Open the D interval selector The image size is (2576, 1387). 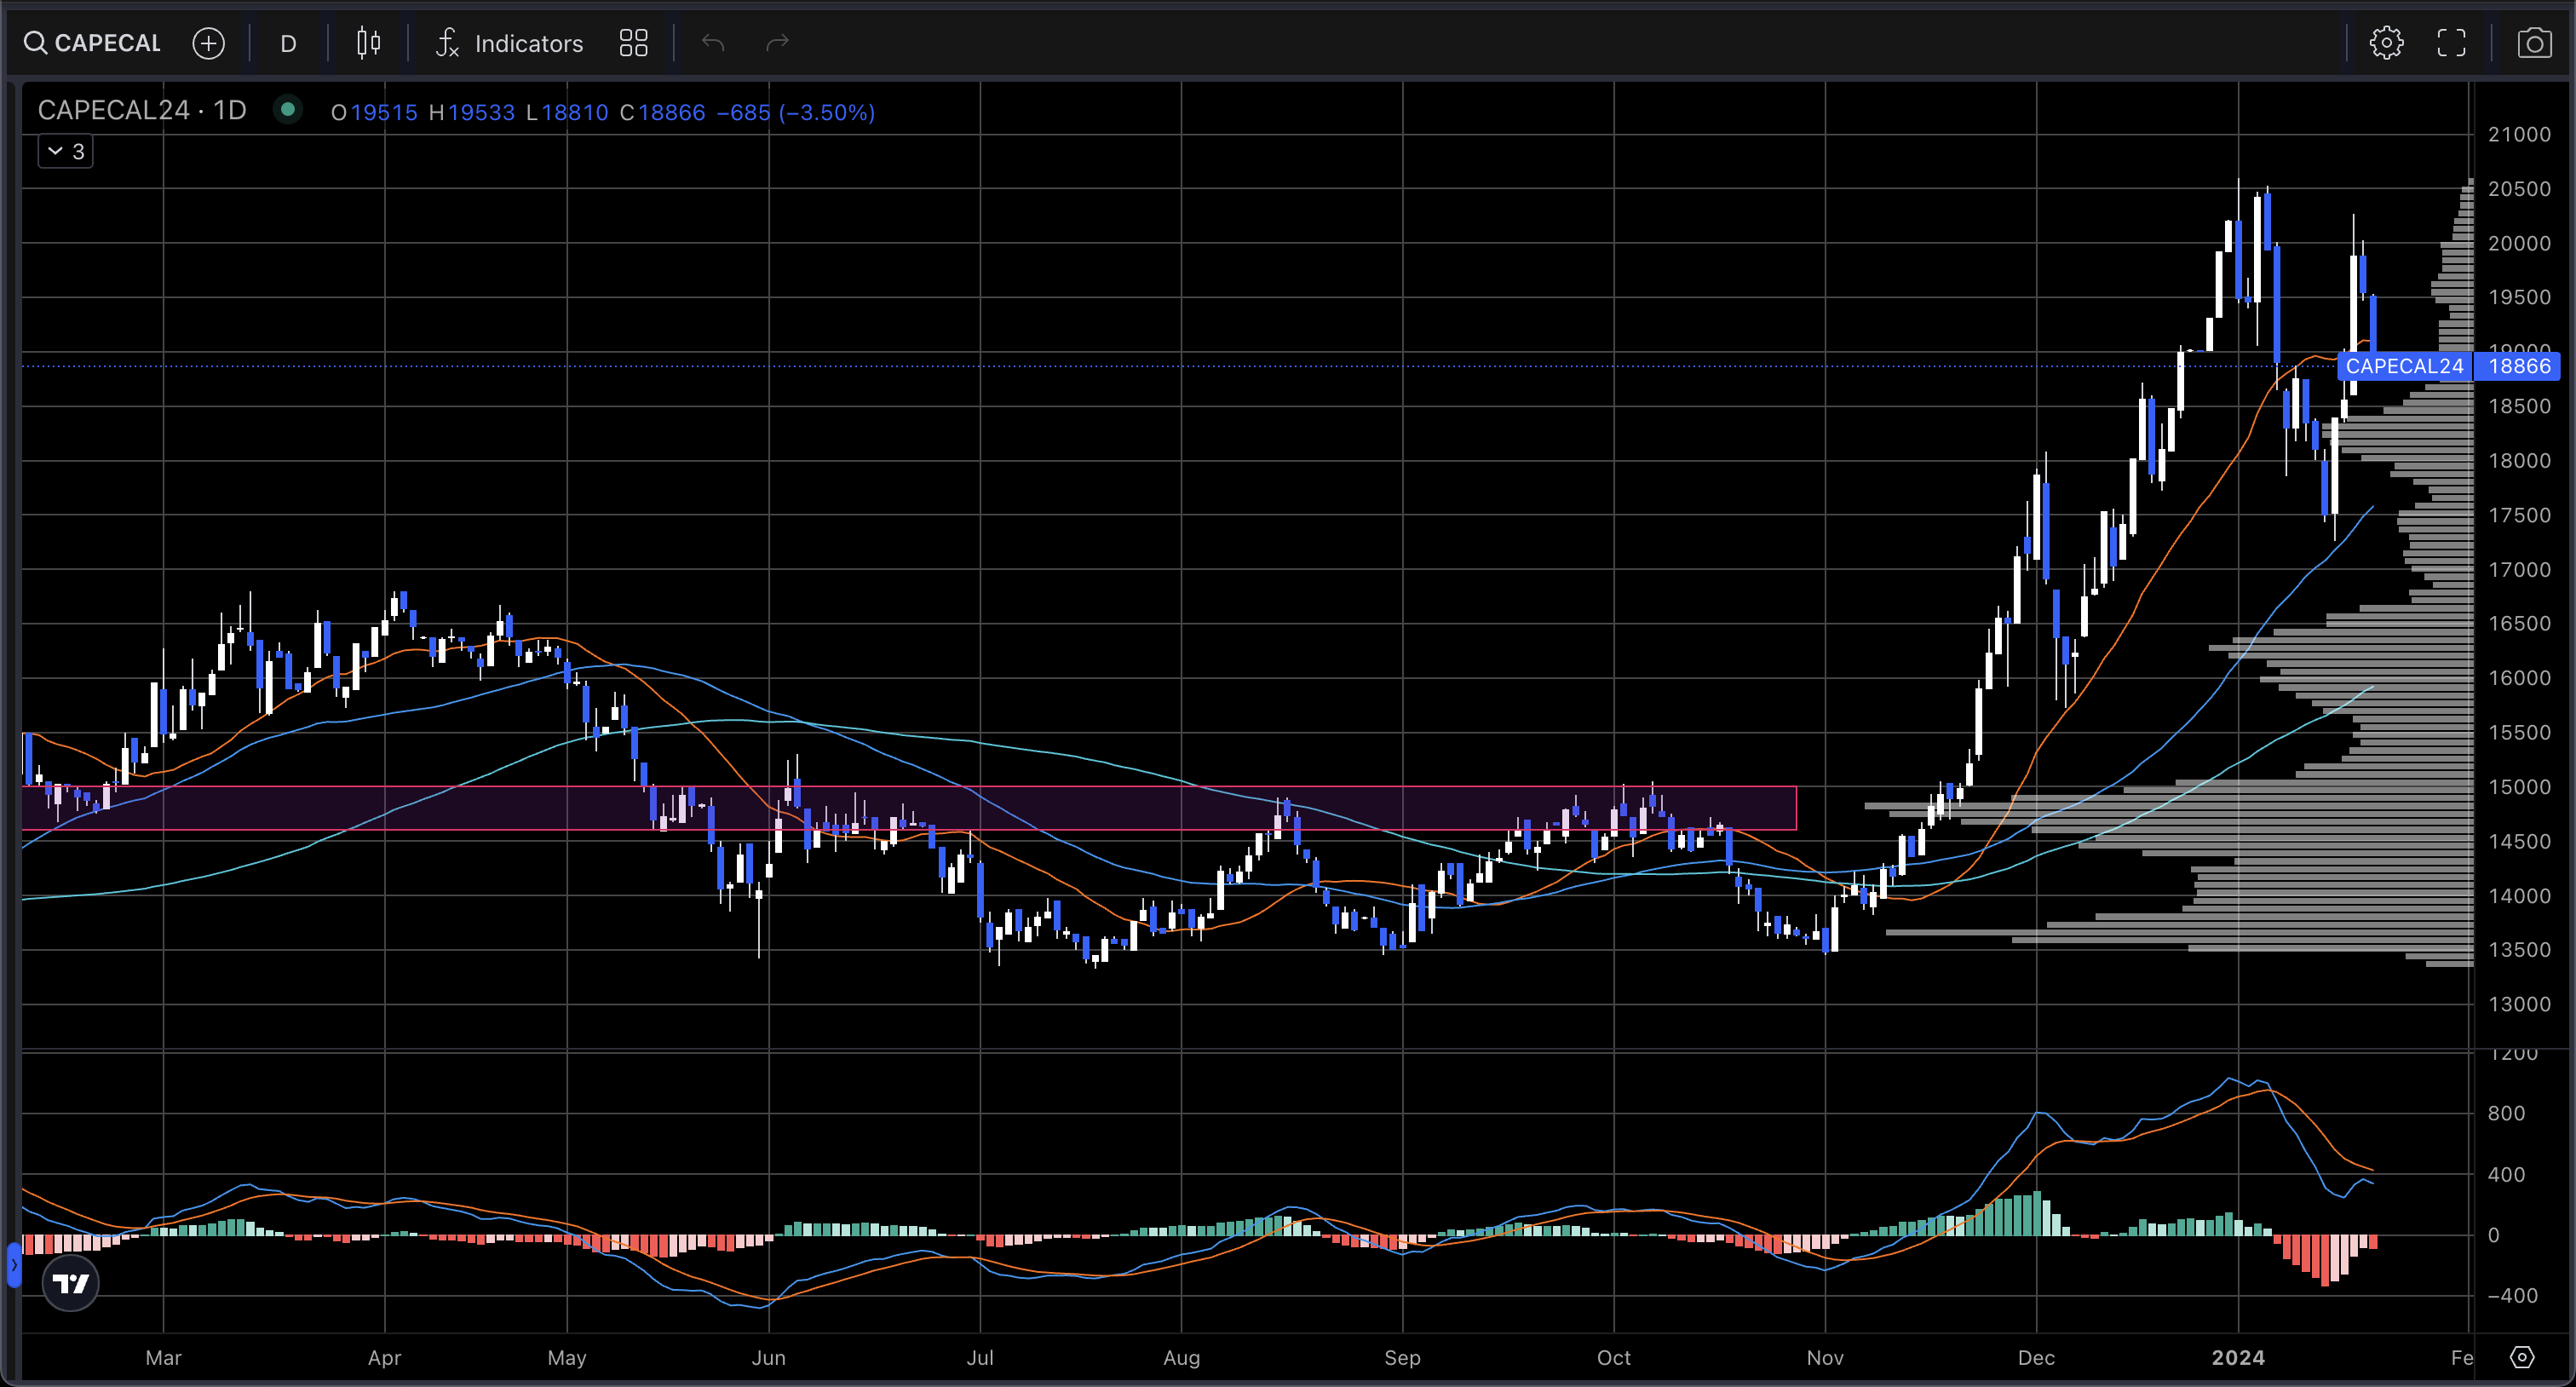pyautogui.click(x=288, y=43)
